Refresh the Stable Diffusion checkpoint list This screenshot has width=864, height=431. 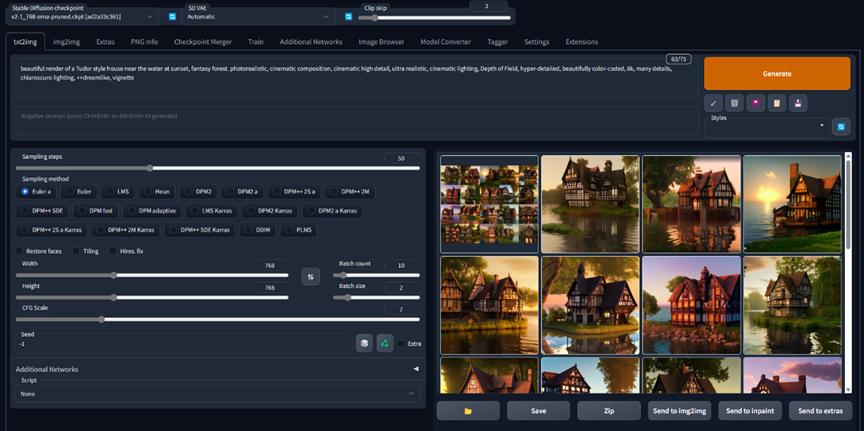pos(172,17)
